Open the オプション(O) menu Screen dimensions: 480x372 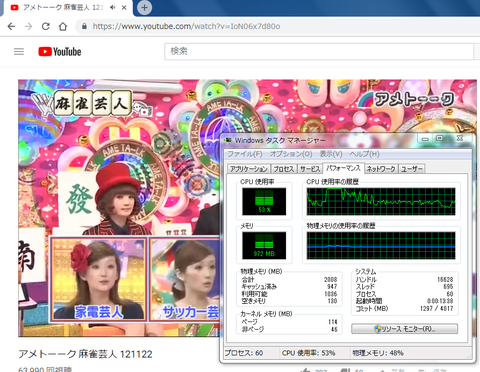click(x=291, y=154)
